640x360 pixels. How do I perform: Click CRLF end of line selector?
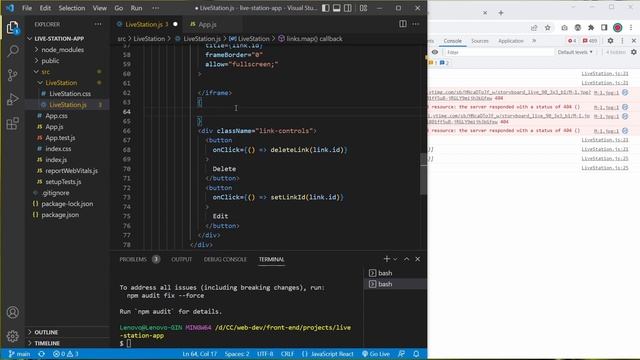[x=287, y=354]
